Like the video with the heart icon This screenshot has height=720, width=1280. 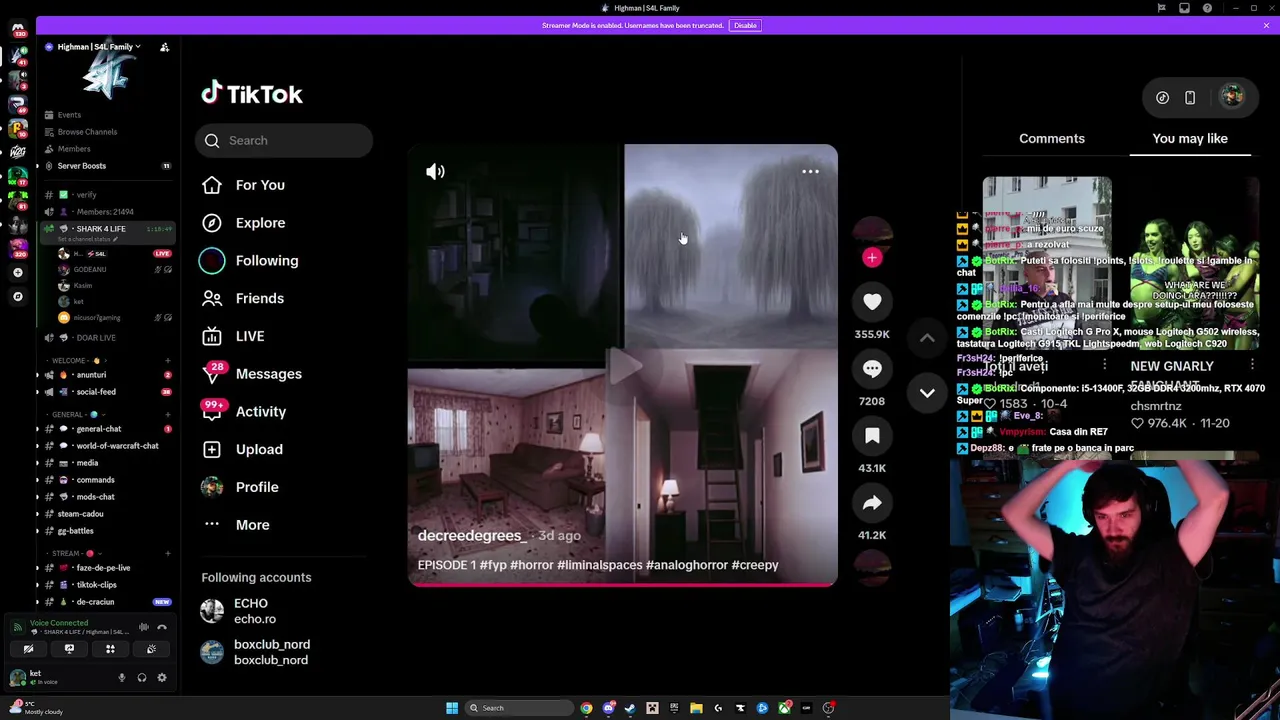click(872, 302)
